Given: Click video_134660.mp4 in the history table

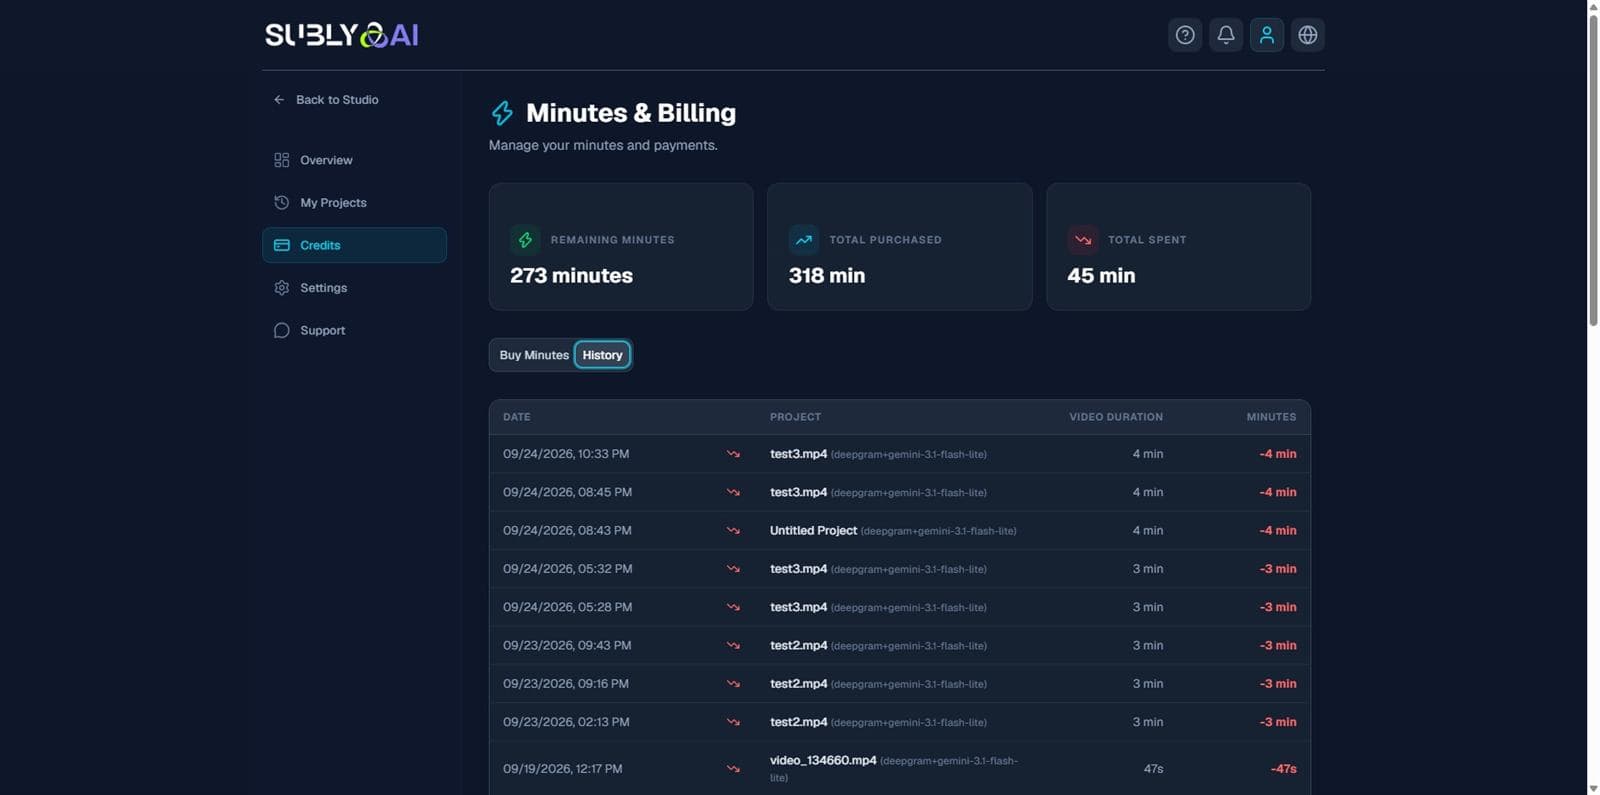Looking at the screenshot, I should [823, 761].
